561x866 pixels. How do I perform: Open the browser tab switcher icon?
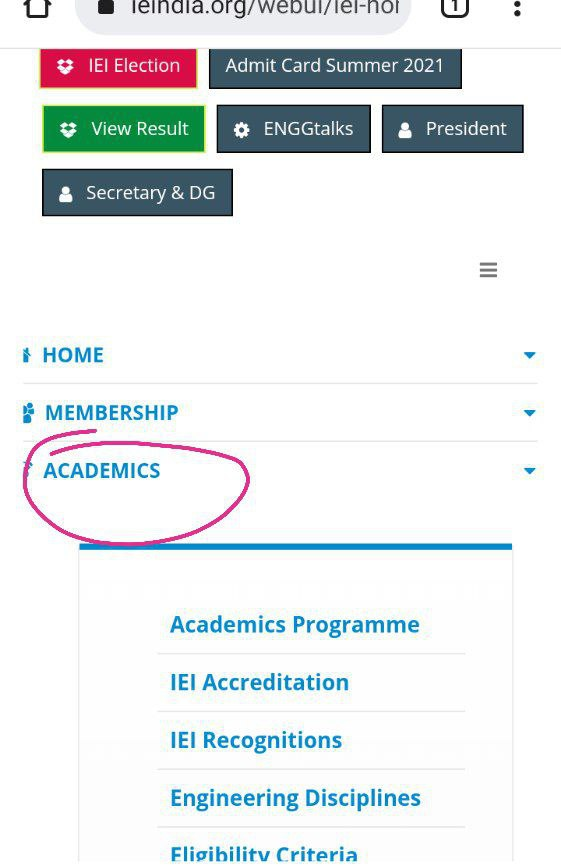click(454, 8)
